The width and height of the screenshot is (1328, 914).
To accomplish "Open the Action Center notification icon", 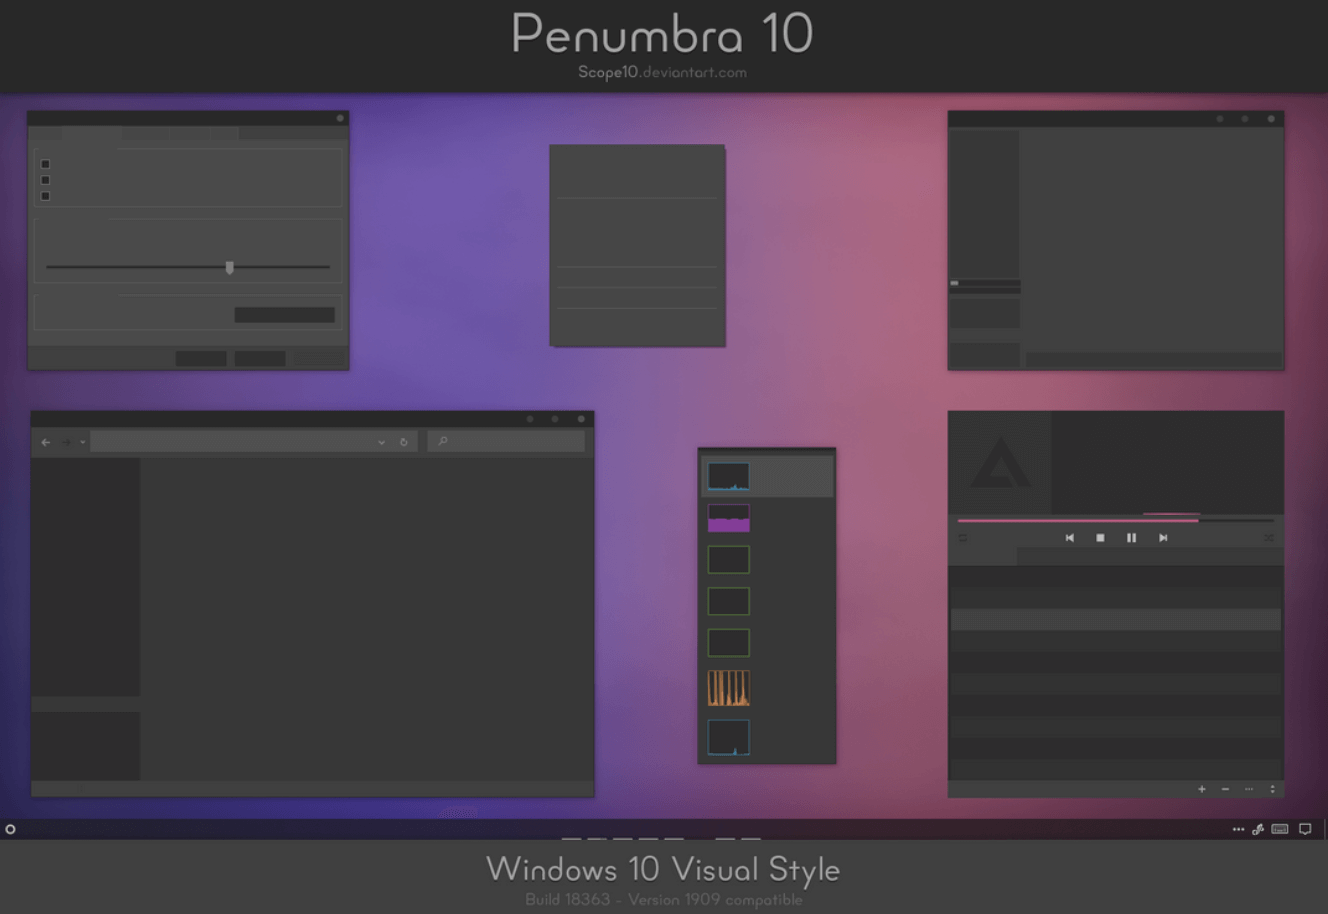I will pos(1305,829).
